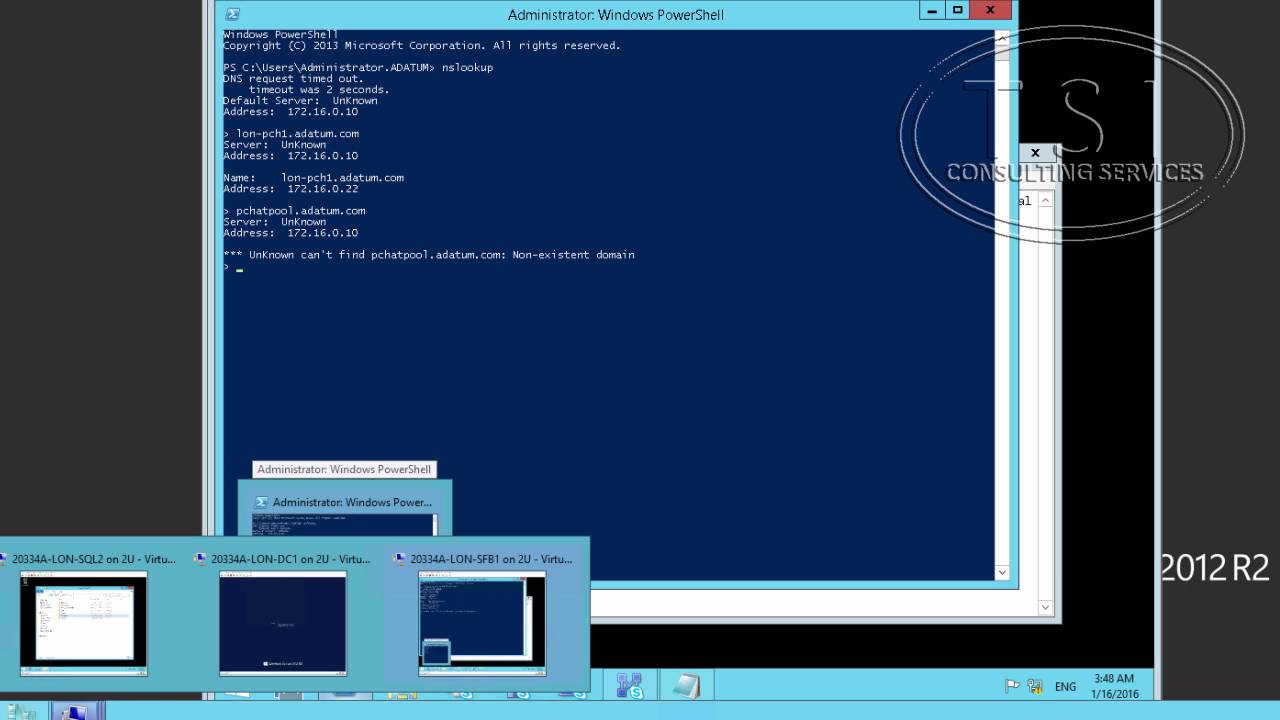Click the 'timeout was 2 seconds.' line

click(319, 90)
